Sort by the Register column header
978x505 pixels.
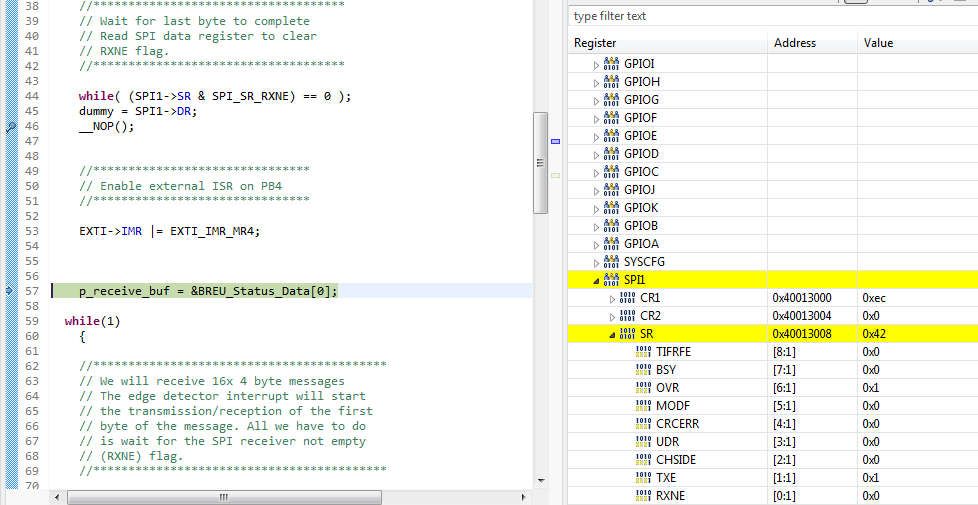point(668,43)
